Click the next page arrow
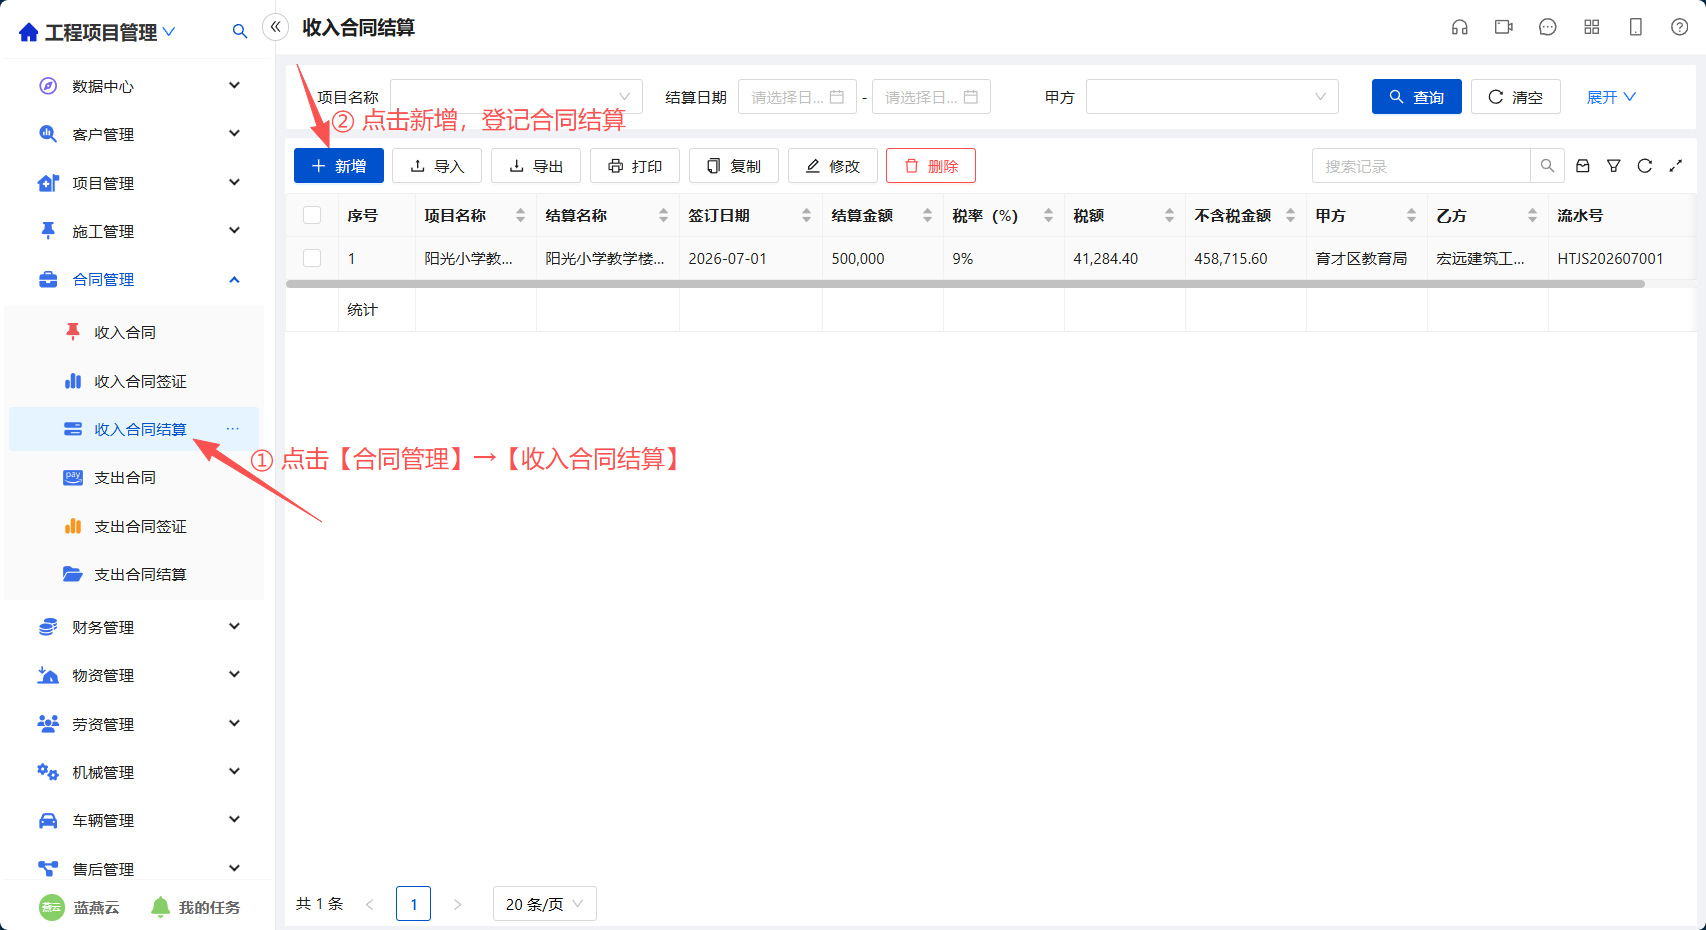 (457, 904)
